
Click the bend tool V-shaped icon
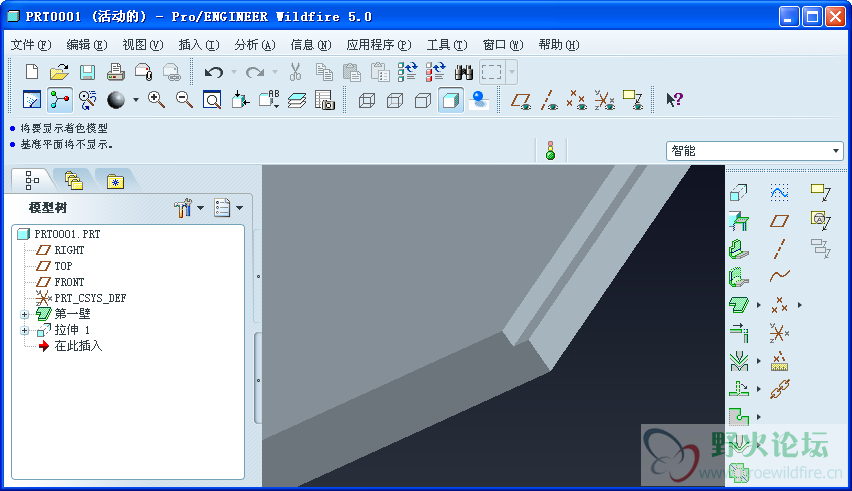click(739, 361)
